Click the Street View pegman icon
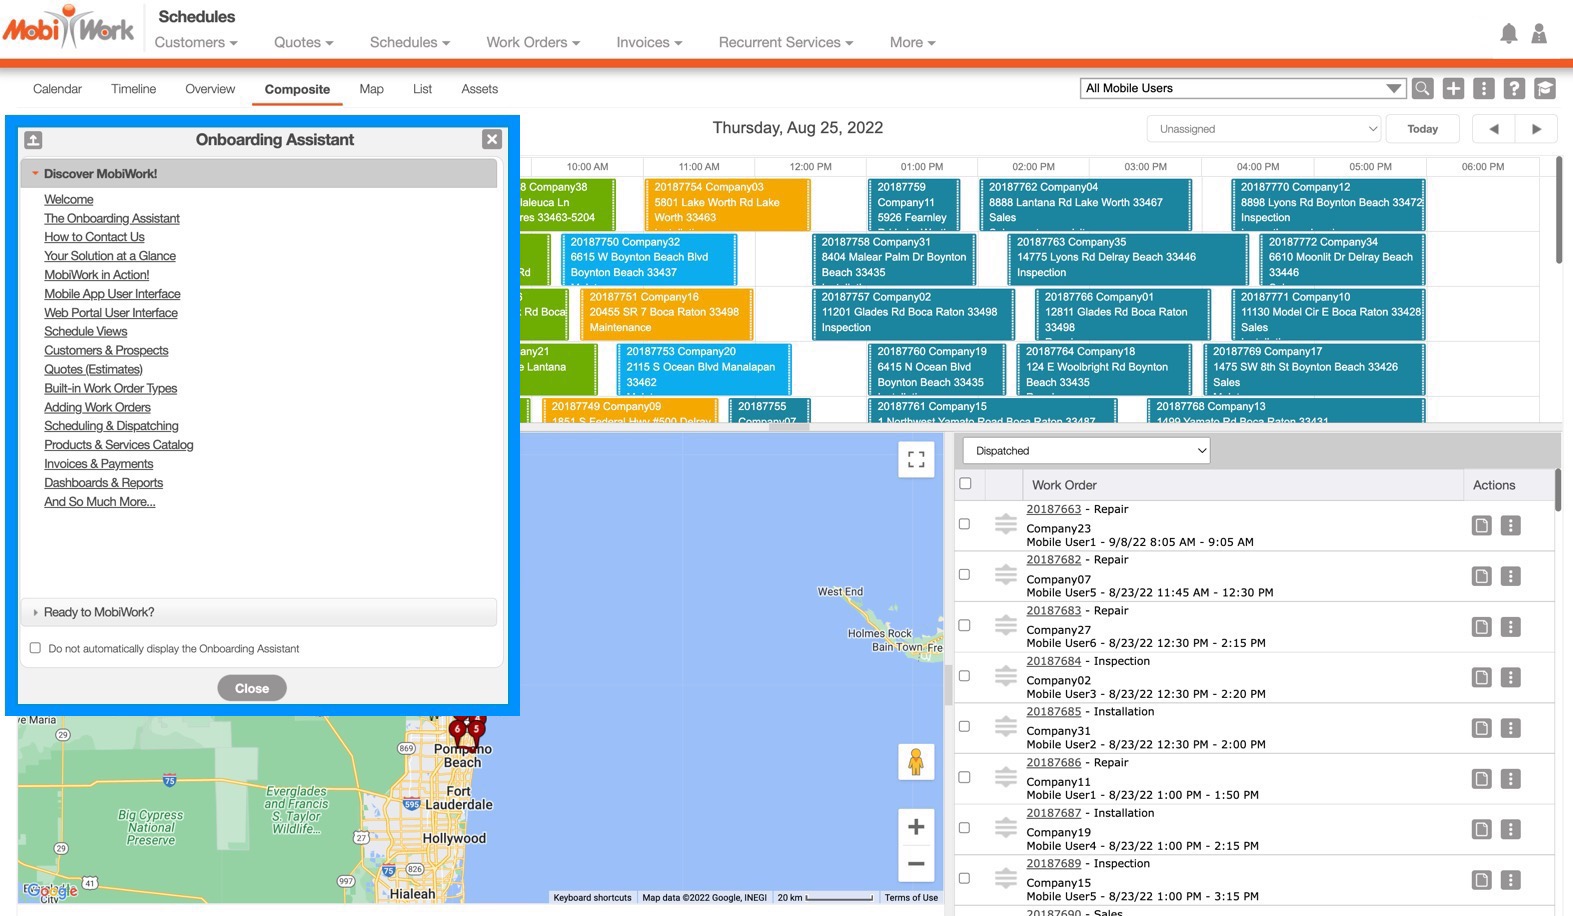This screenshot has height=916, width=1573. click(x=915, y=763)
